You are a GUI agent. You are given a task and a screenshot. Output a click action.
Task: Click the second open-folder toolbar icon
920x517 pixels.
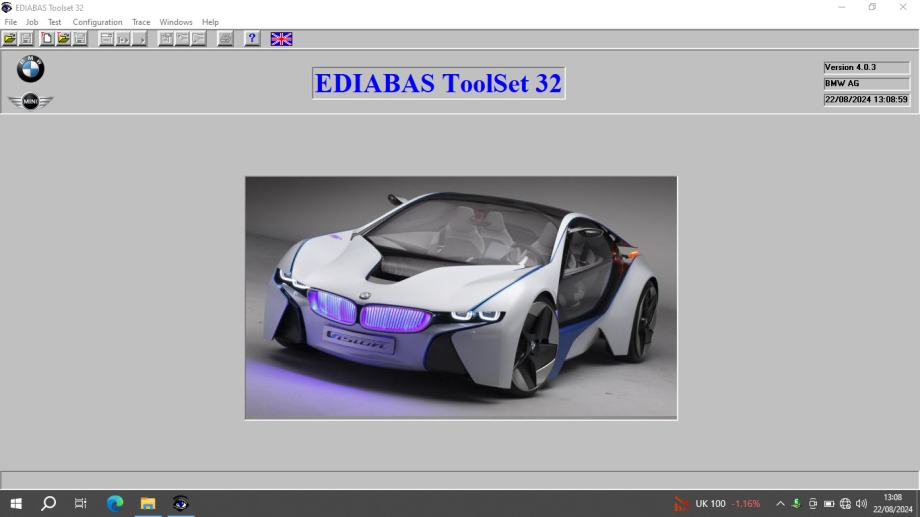(63, 39)
